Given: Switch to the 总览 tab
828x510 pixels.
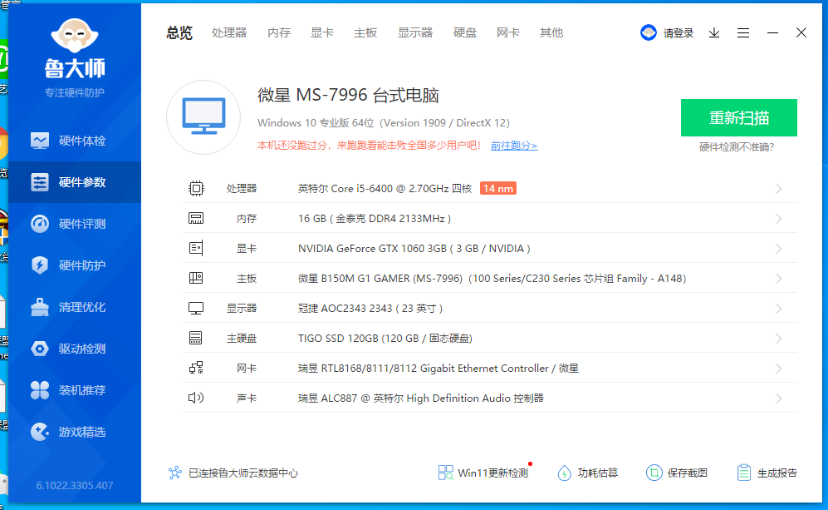Looking at the screenshot, I should pos(180,33).
